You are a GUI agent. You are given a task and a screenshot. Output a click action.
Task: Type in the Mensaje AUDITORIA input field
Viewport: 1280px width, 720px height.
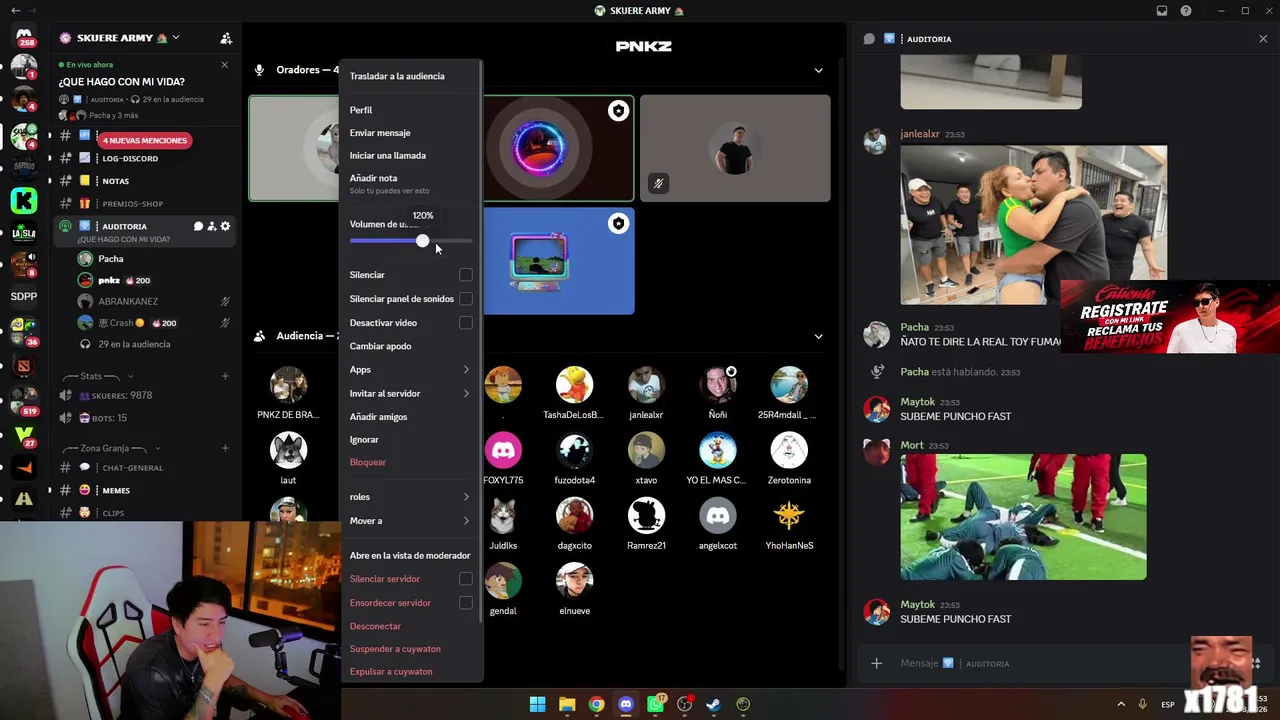1040,663
